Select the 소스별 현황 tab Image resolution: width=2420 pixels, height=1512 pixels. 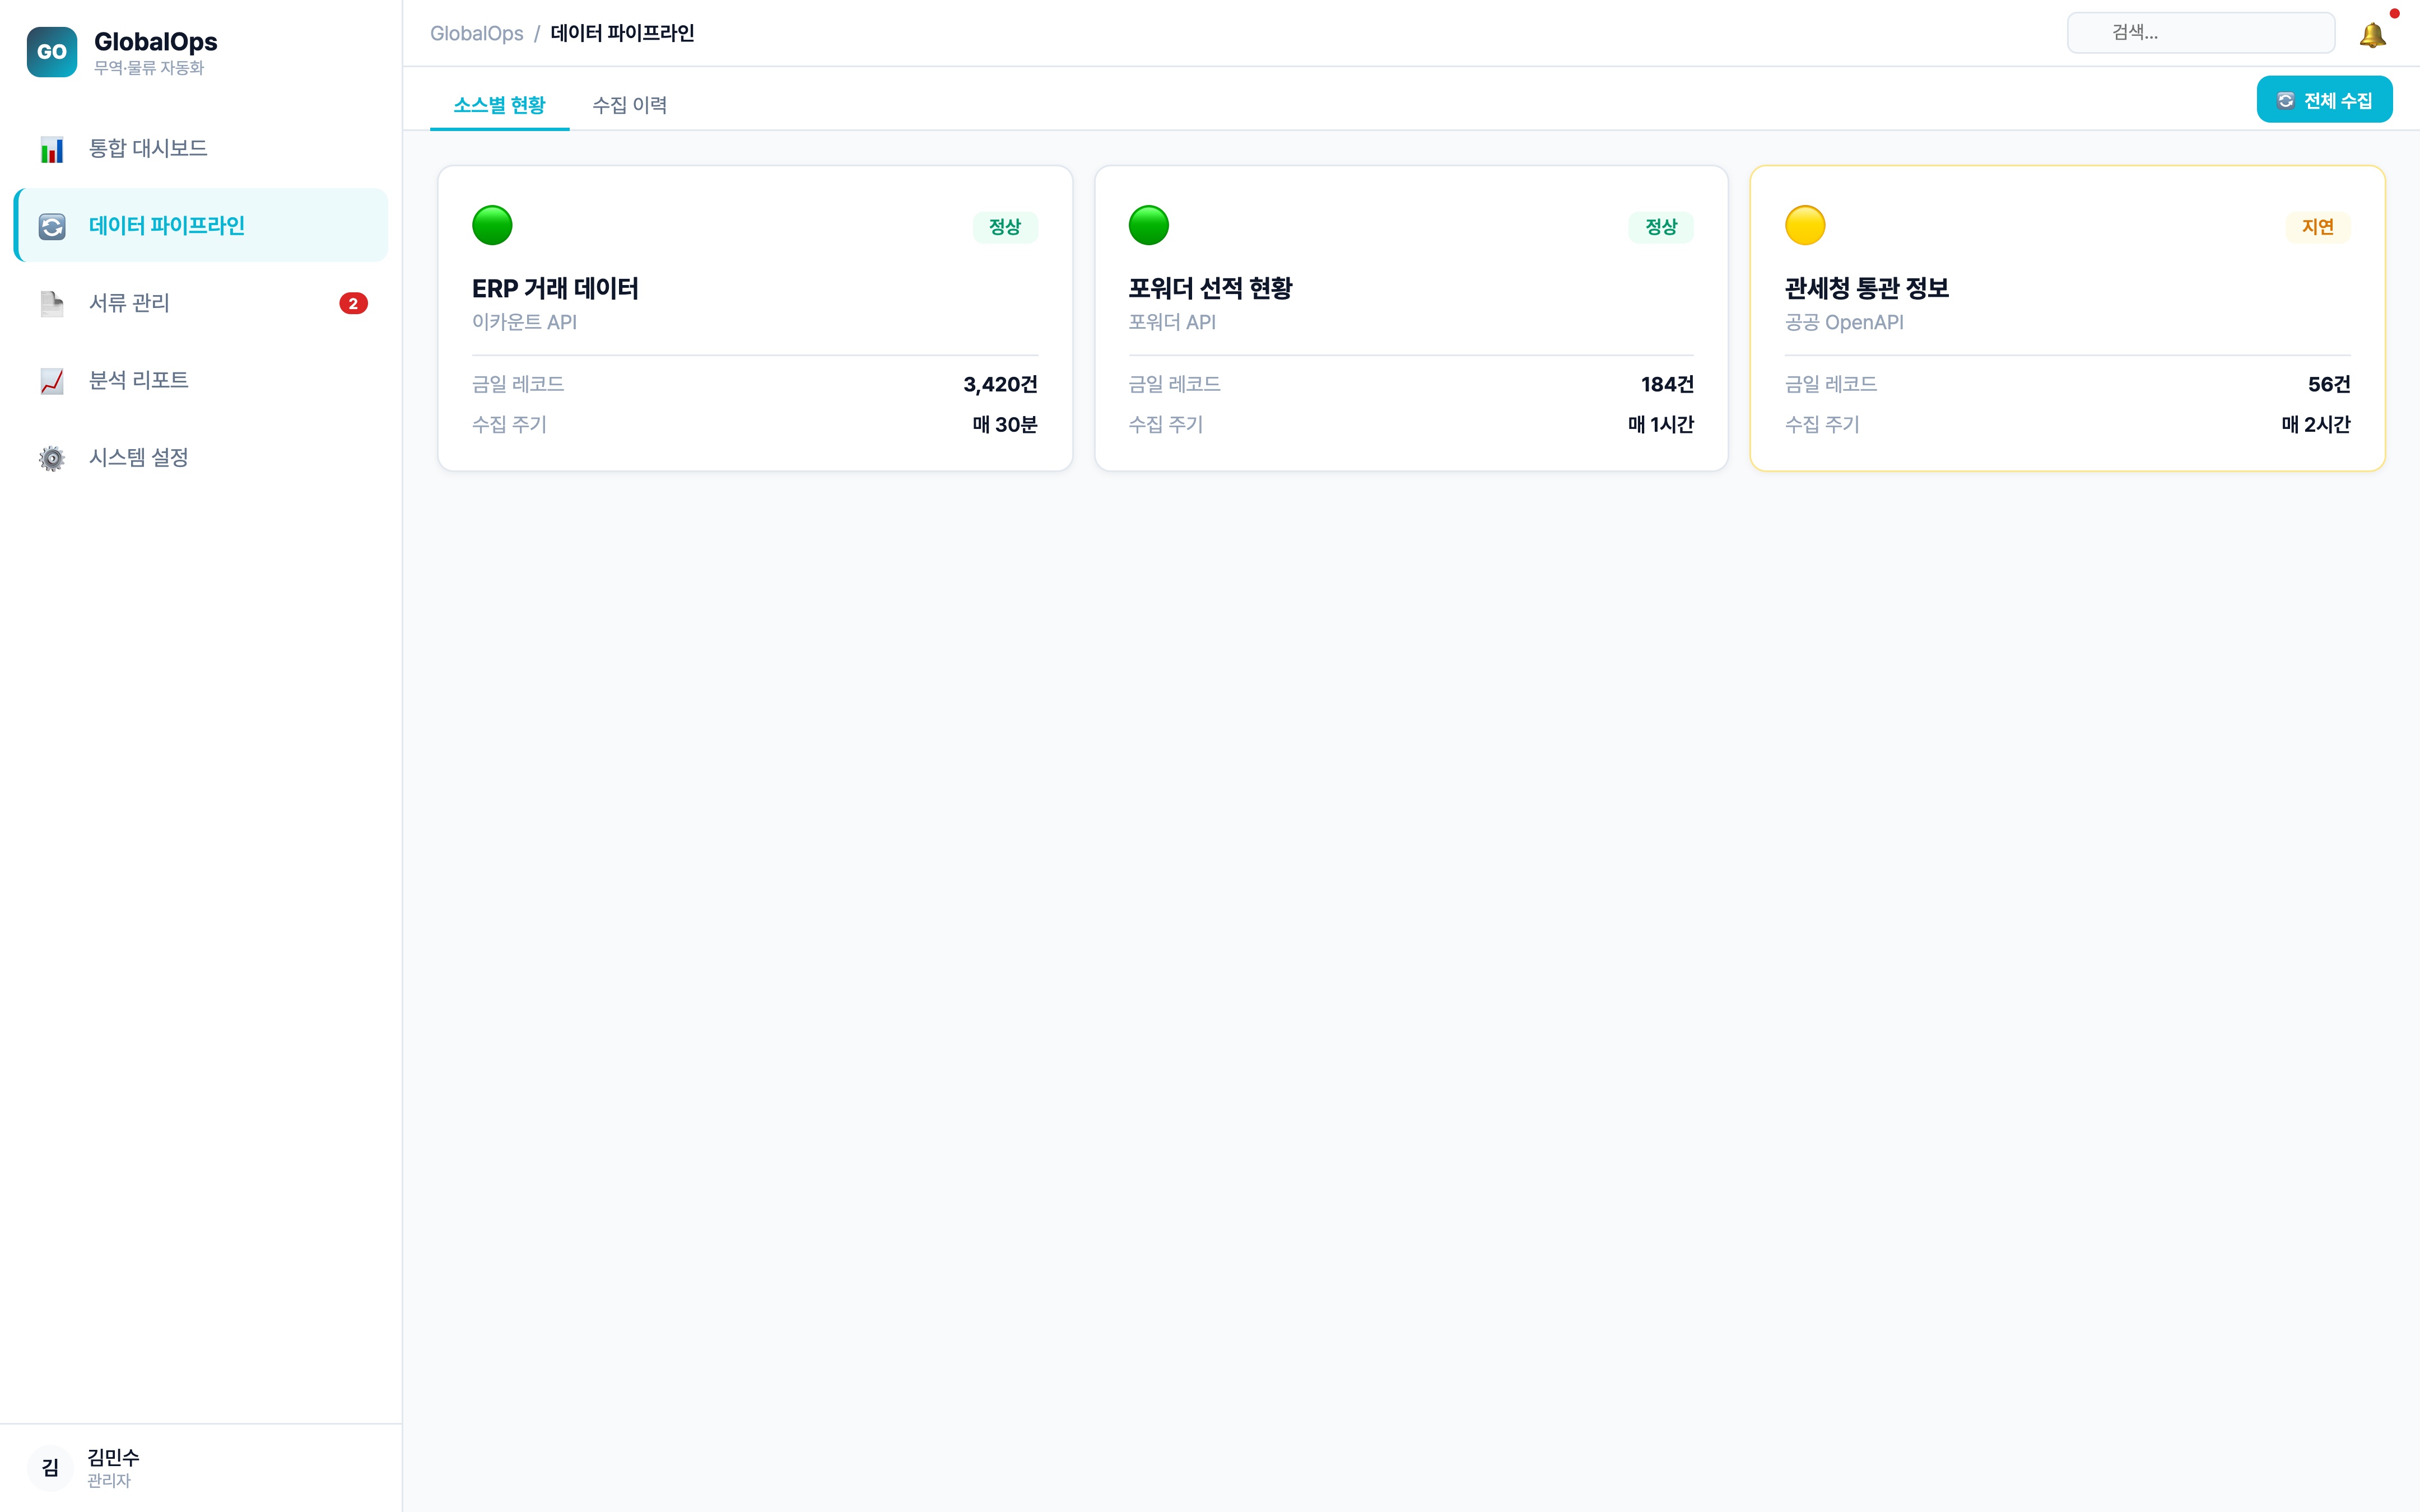(x=499, y=105)
